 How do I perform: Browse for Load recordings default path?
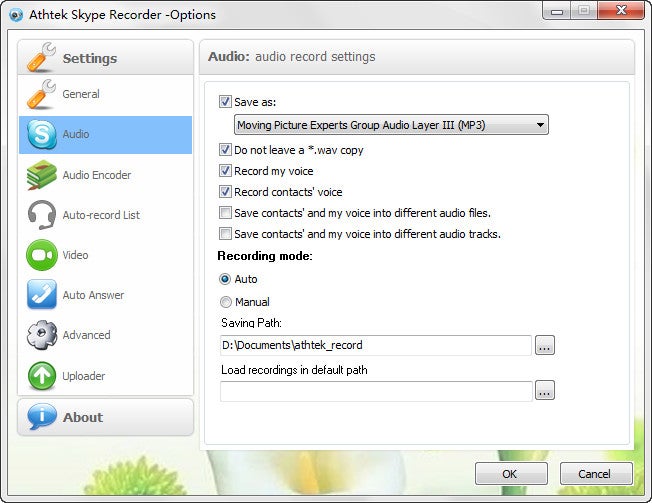[x=545, y=390]
